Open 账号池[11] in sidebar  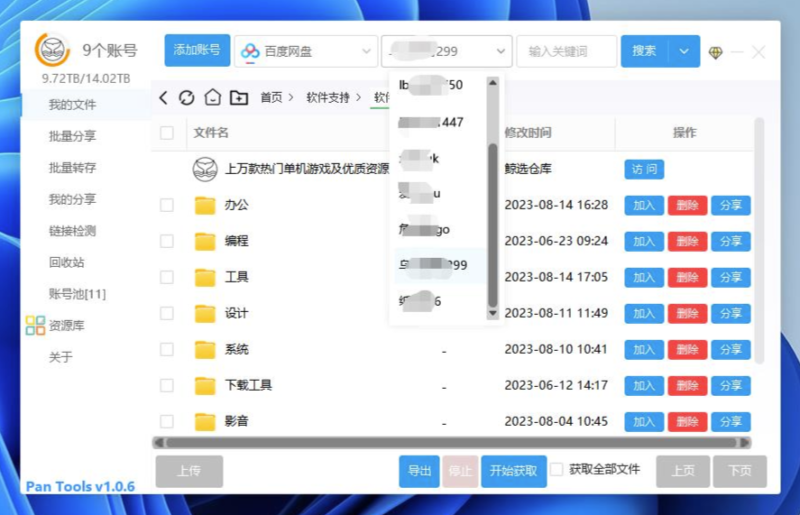point(78,294)
